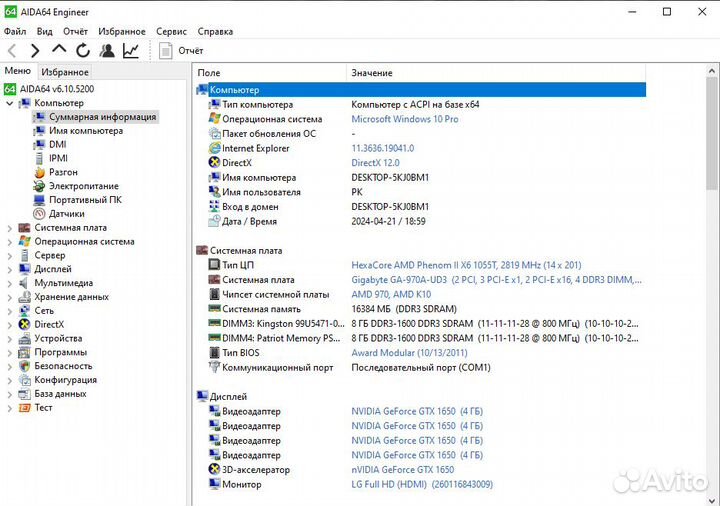
Task: Click the Безопасность shield icon
Action: (25, 366)
